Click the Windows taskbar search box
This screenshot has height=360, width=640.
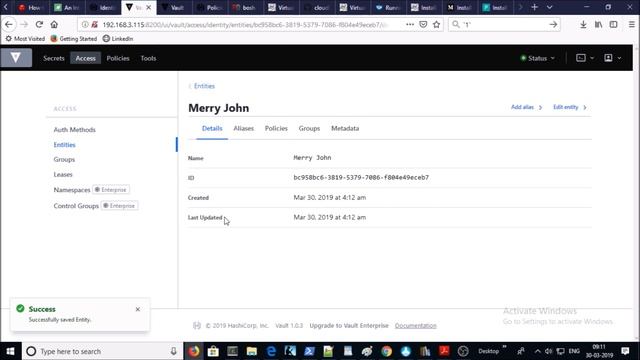click(x=102, y=351)
